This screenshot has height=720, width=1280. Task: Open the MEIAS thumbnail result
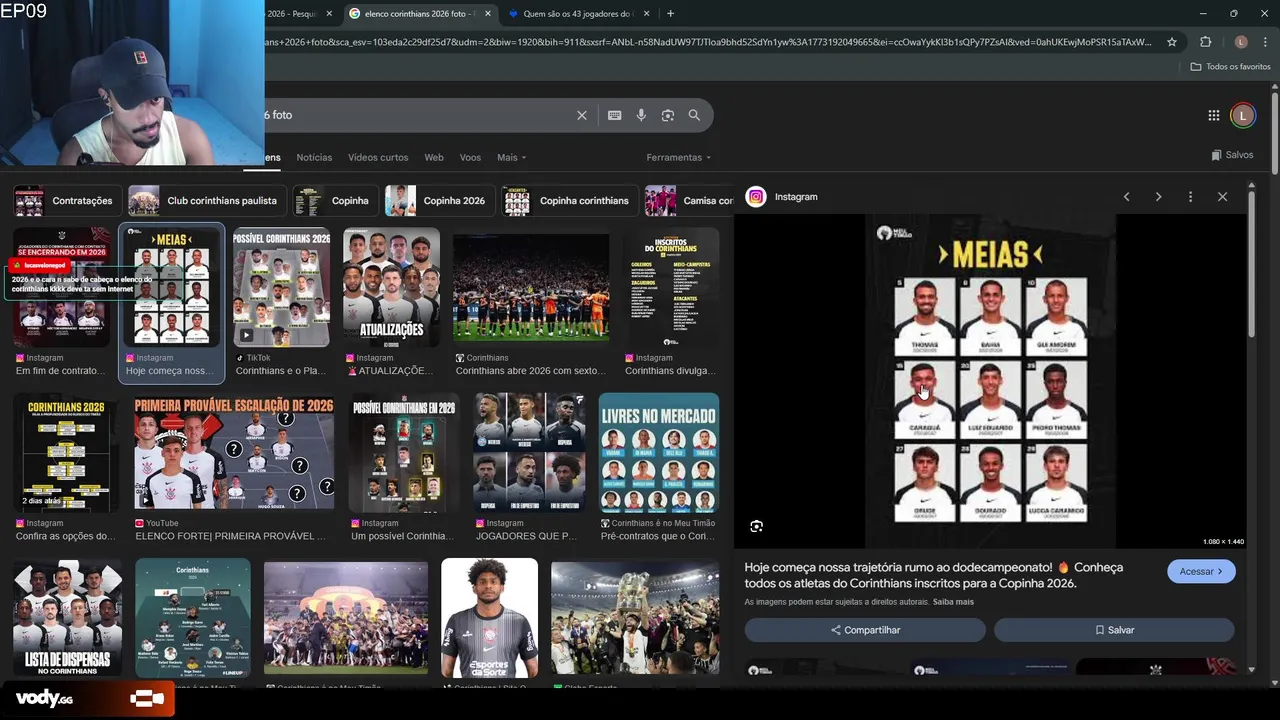pos(171,288)
